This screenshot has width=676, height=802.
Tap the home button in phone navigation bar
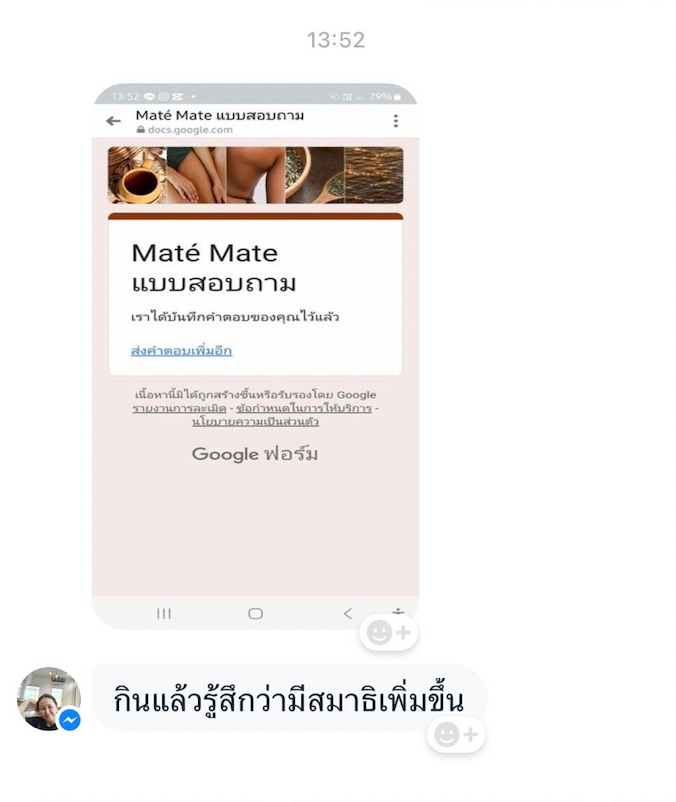256,613
